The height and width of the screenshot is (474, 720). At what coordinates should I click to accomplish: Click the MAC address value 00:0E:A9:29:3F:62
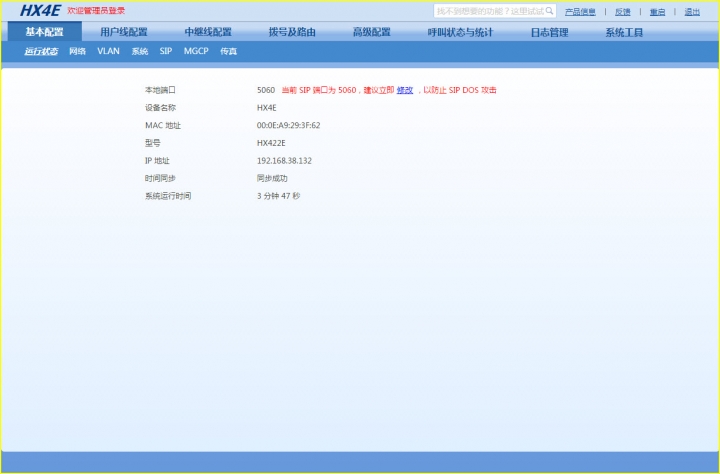(x=288, y=125)
